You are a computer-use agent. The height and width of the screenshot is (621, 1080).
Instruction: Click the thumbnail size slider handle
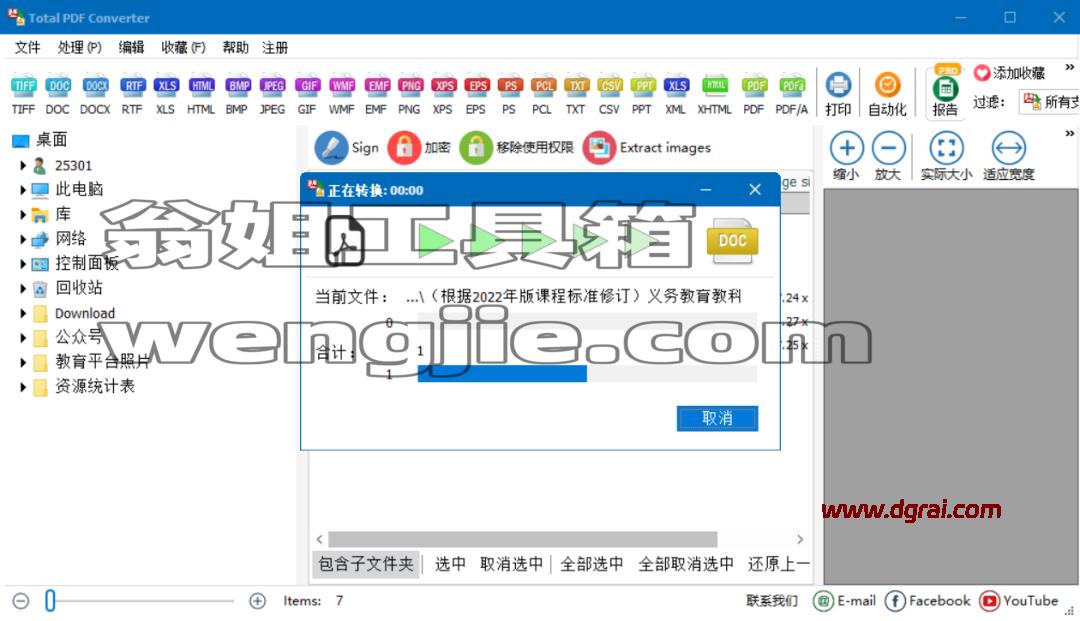coord(50,600)
